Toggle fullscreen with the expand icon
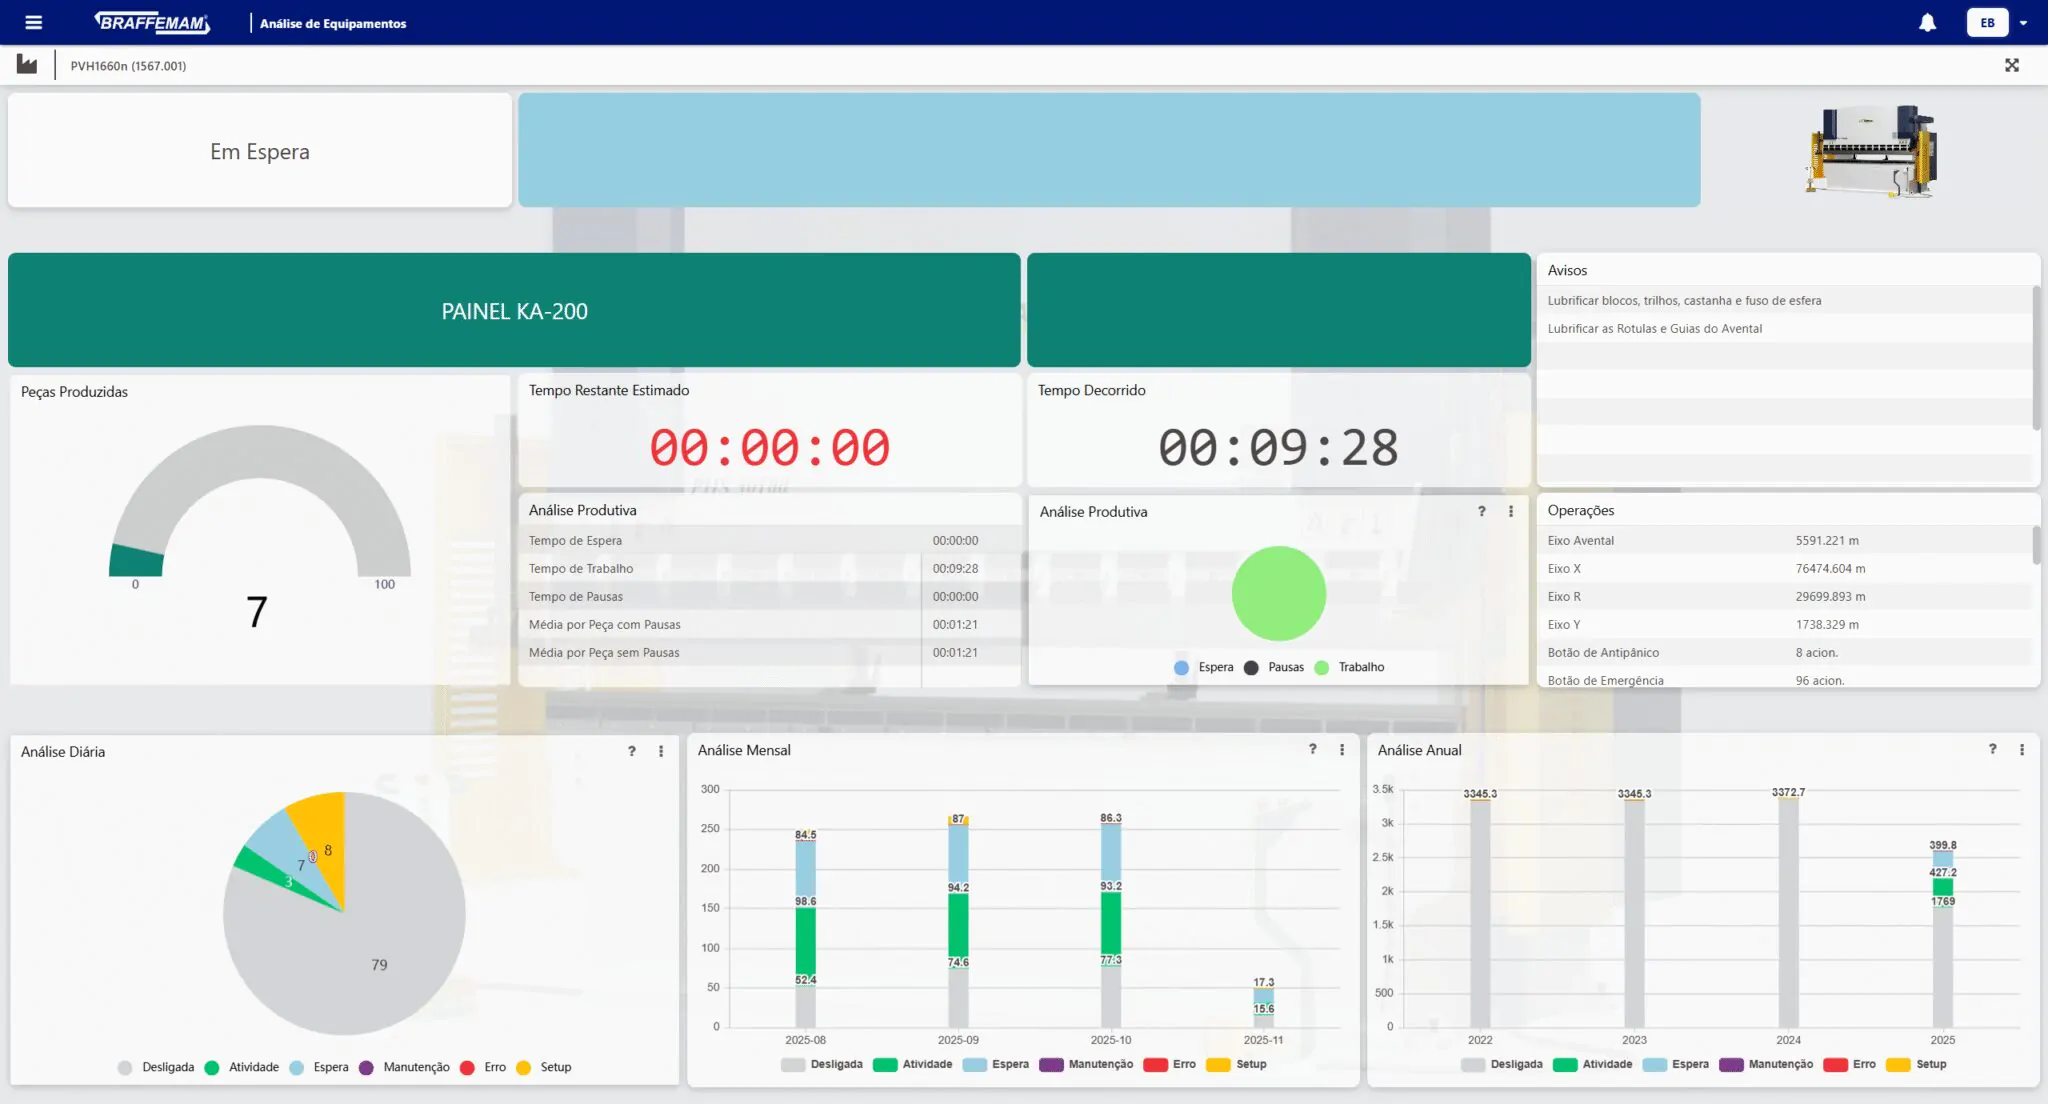The height and width of the screenshot is (1104, 2048). pos(2012,65)
